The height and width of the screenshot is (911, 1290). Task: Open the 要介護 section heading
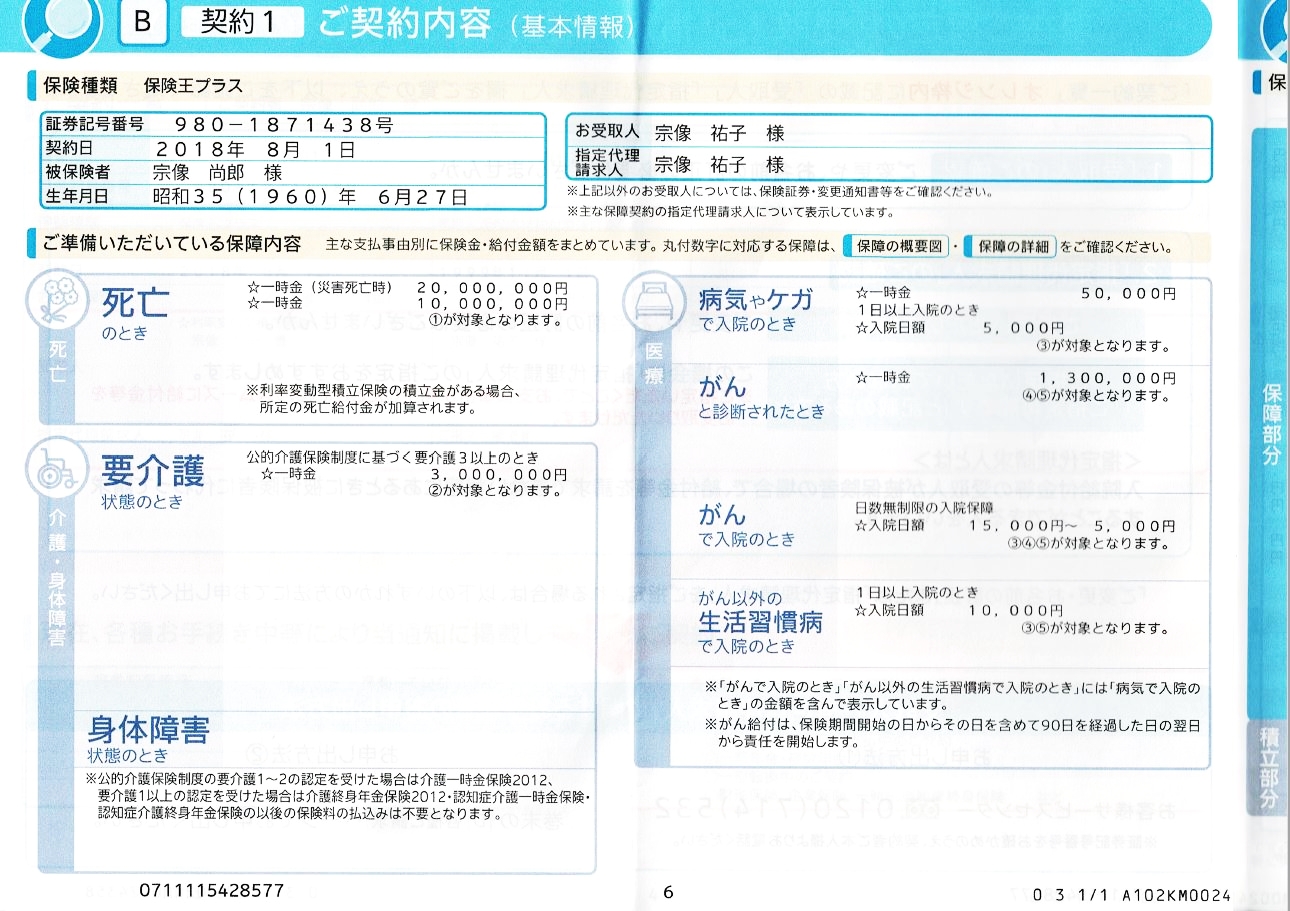[x=152, y=471]
